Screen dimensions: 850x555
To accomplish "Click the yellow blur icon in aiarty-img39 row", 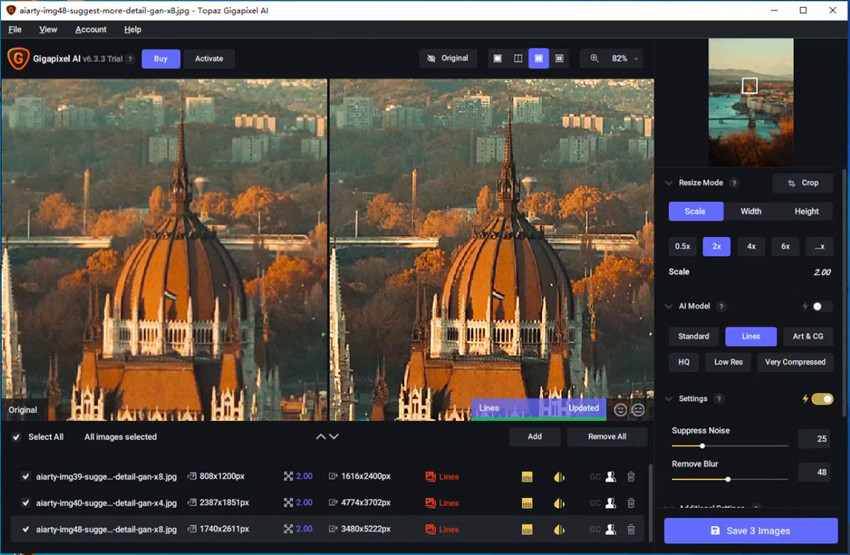I will [x=559, y=477].
